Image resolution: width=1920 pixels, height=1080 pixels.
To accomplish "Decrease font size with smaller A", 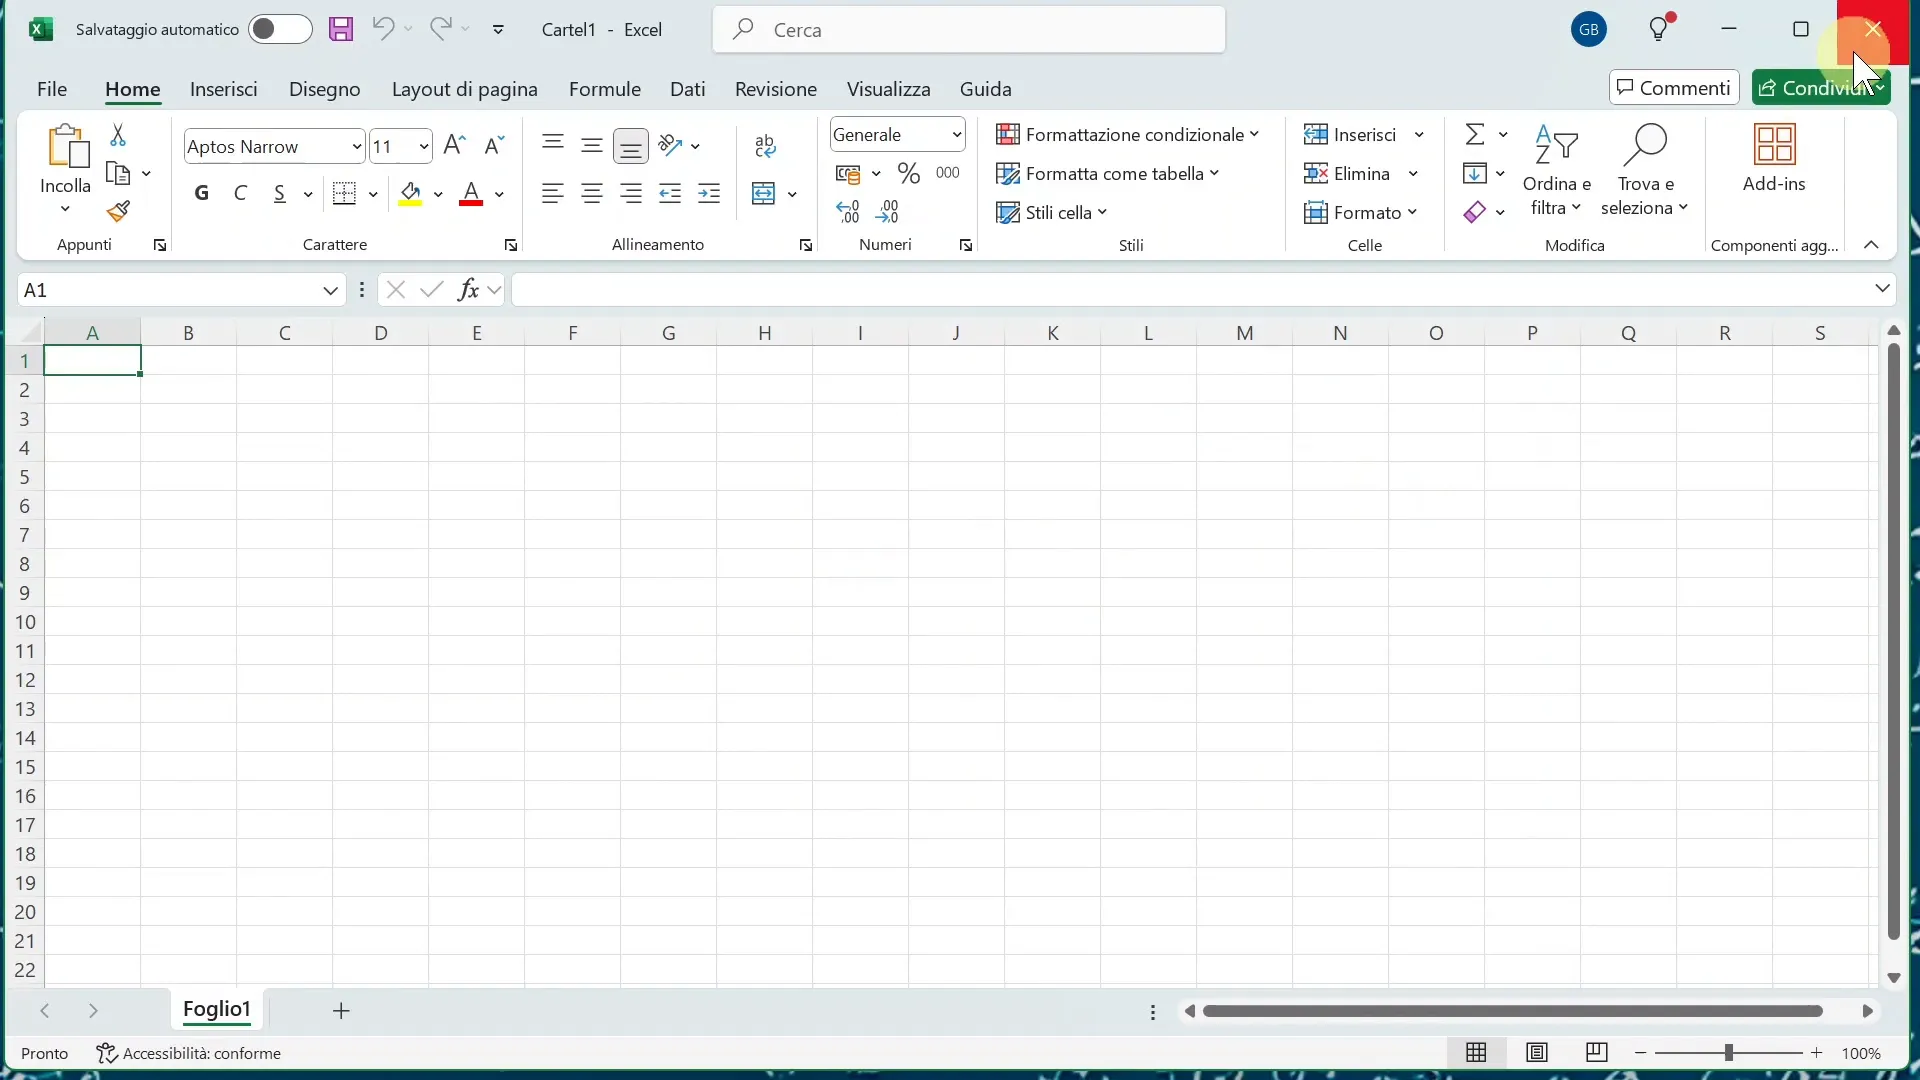I will (x=495, y=146).
